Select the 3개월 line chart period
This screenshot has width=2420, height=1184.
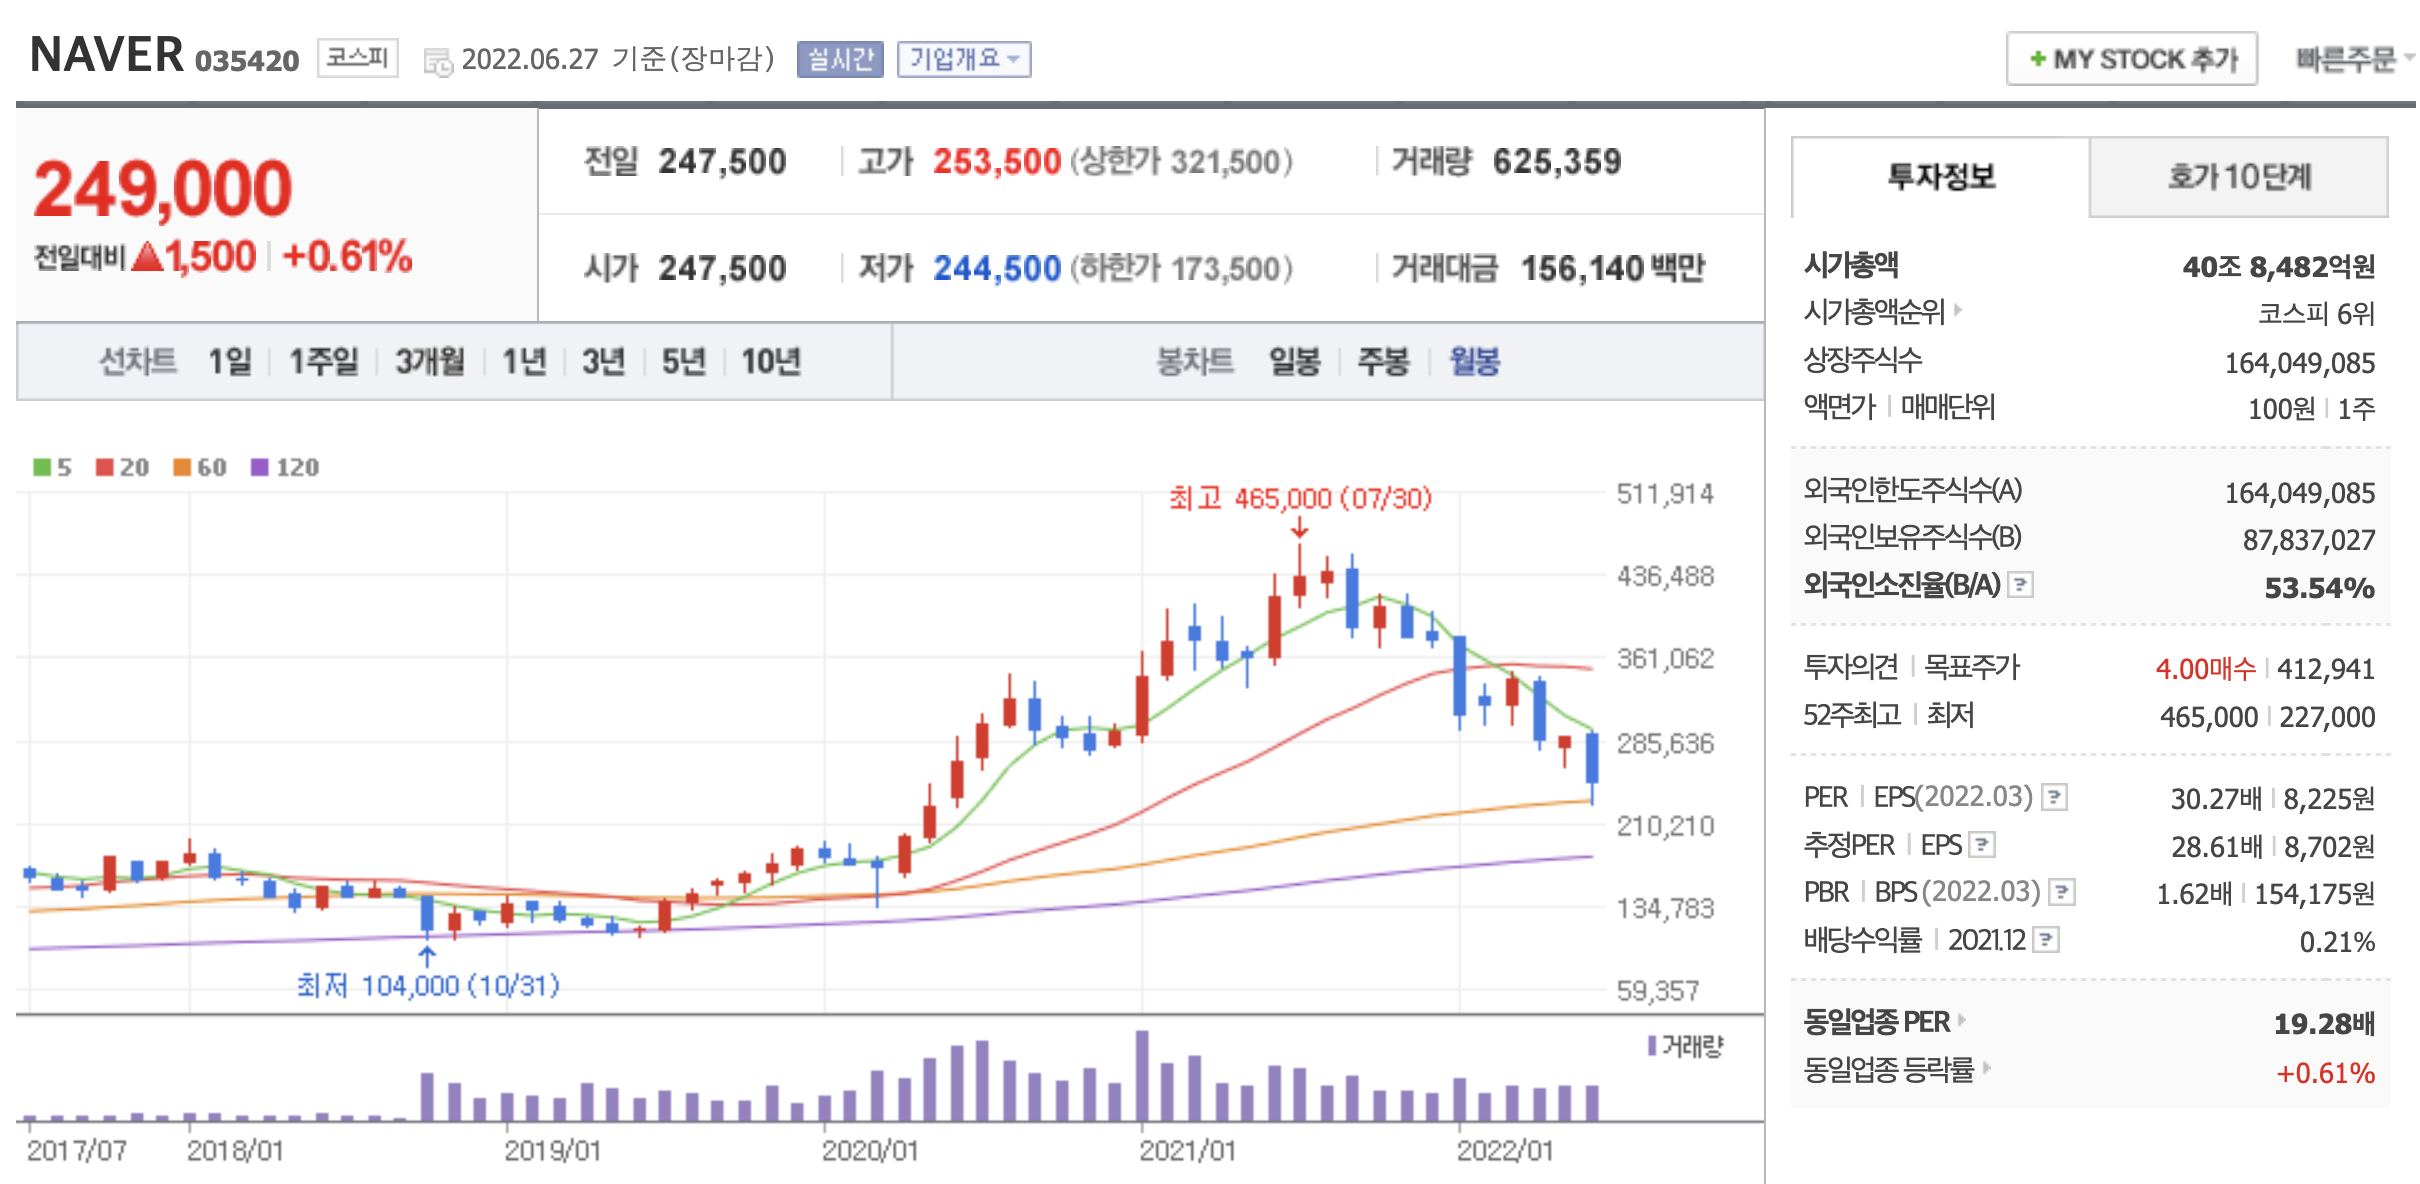(x=430, y=361)
